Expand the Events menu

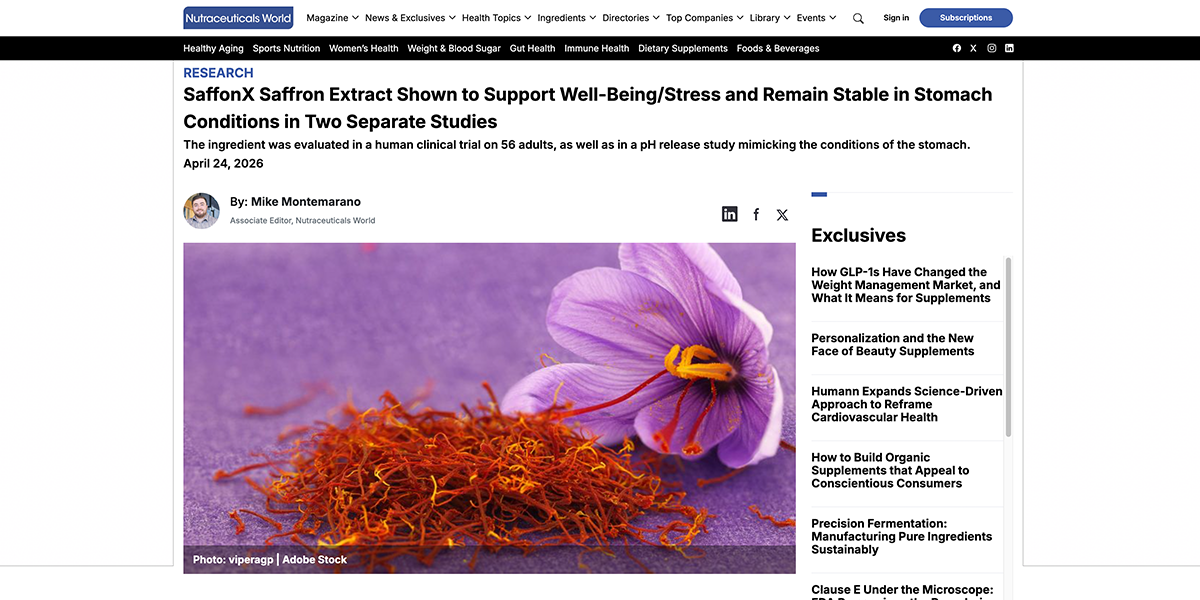[816, 18]
